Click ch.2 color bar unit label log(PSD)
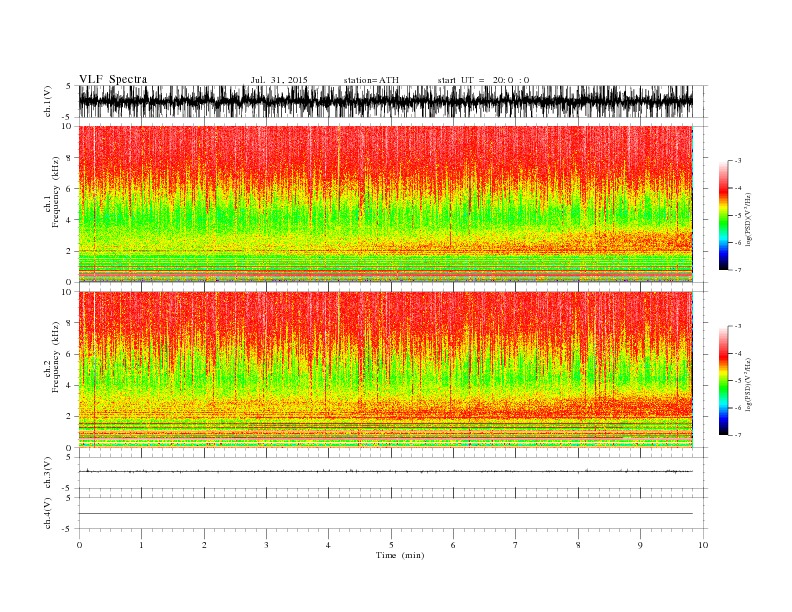Image resolution: width=792 pixels, height=612 pixels. click(748, 384)
